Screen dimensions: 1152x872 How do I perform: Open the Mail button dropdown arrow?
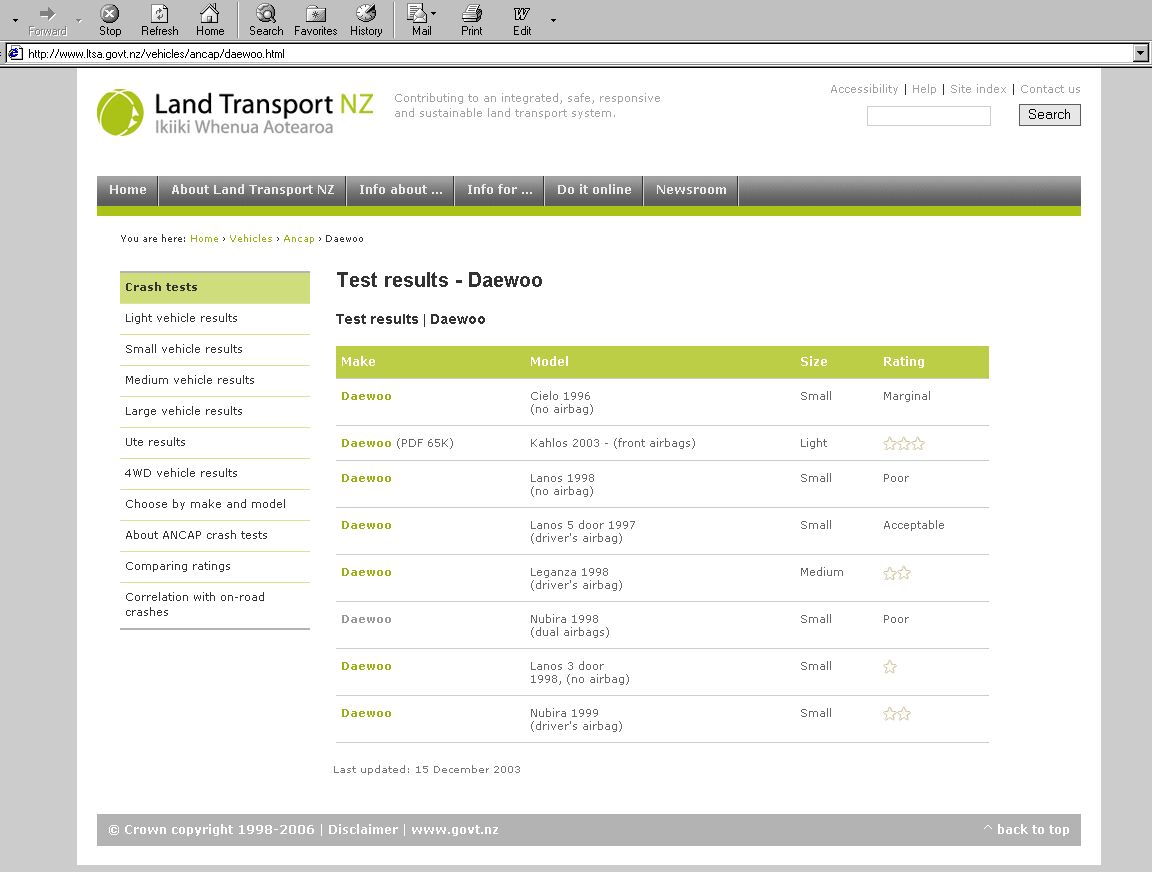point(434,13)
